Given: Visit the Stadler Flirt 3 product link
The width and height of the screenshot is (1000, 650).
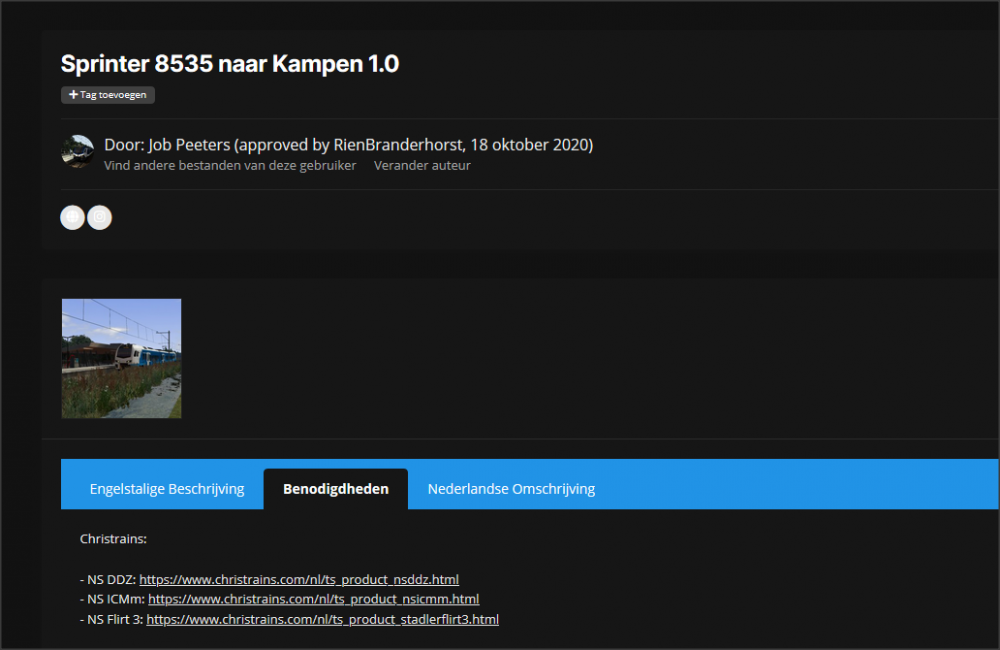Looking at the screenshot, I should click(x=322, y=619).
